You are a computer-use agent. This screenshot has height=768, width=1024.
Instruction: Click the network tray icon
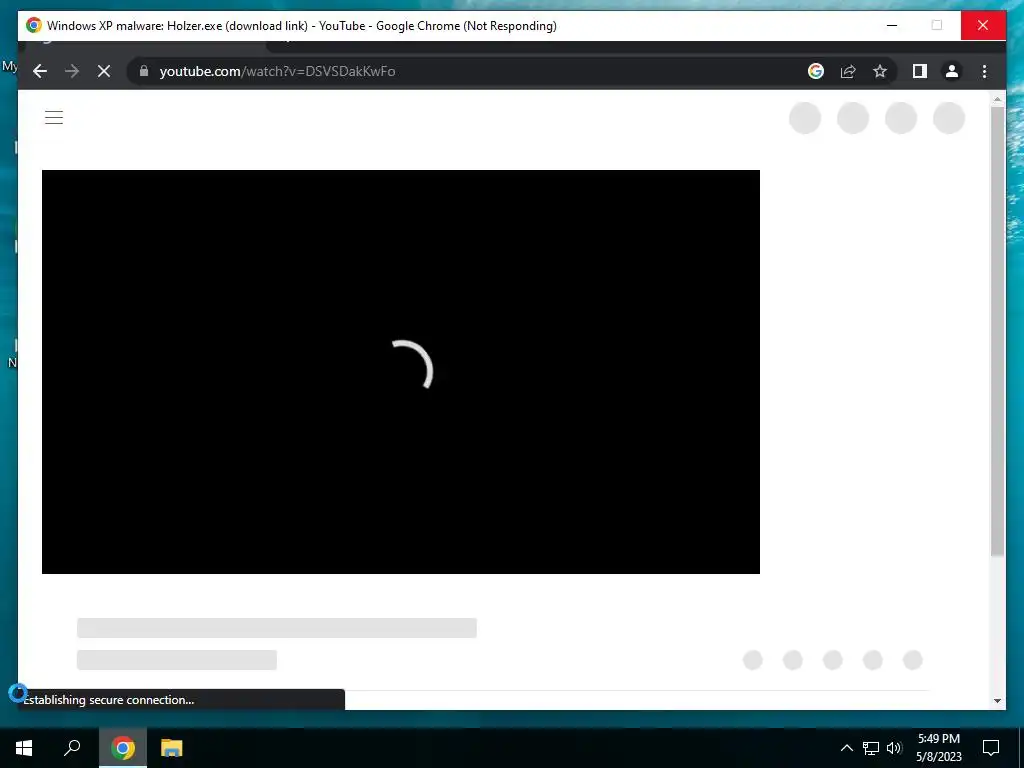click(x=871, y=748)
